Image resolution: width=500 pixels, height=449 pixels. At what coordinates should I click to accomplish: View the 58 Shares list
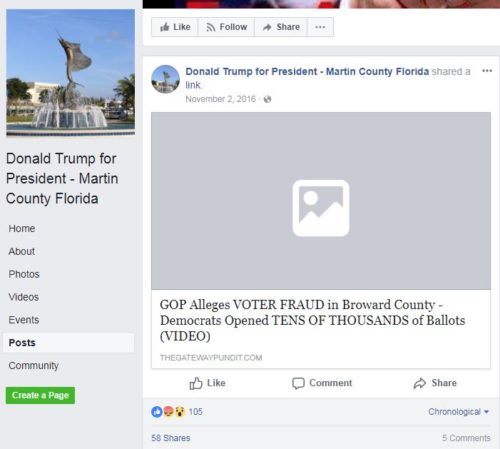171,438
